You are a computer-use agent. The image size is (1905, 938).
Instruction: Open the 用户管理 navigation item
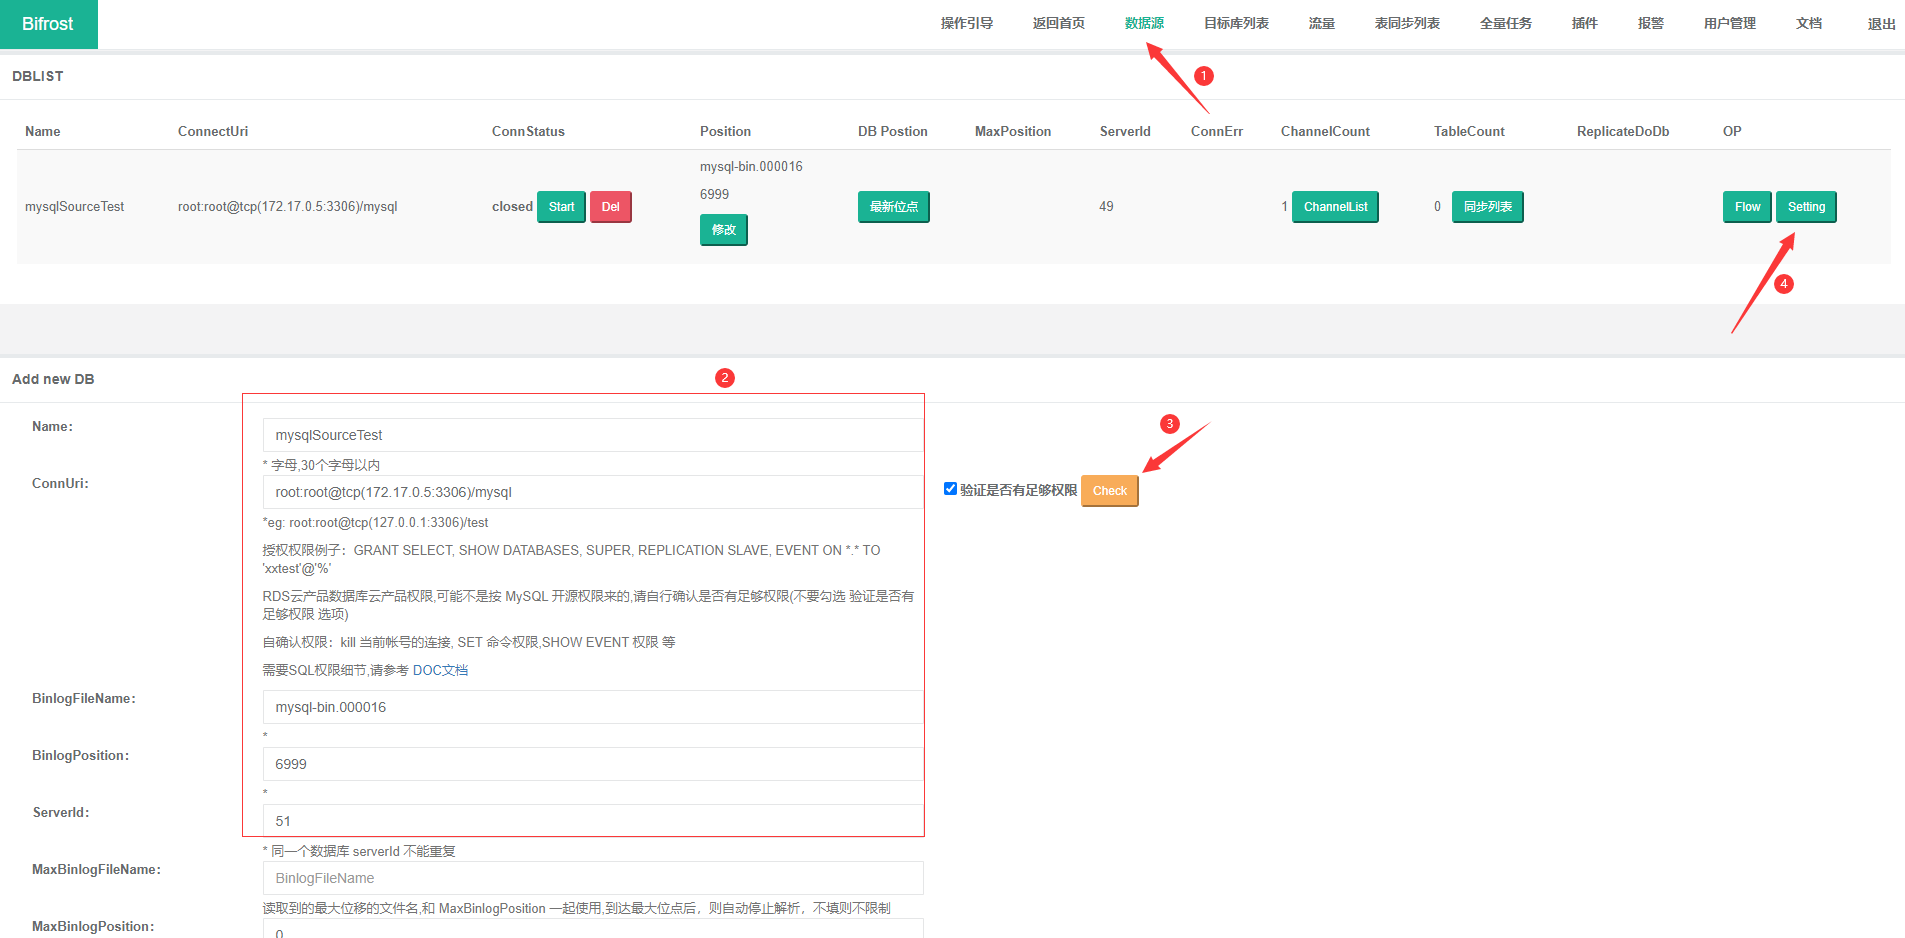[1729, 23]
